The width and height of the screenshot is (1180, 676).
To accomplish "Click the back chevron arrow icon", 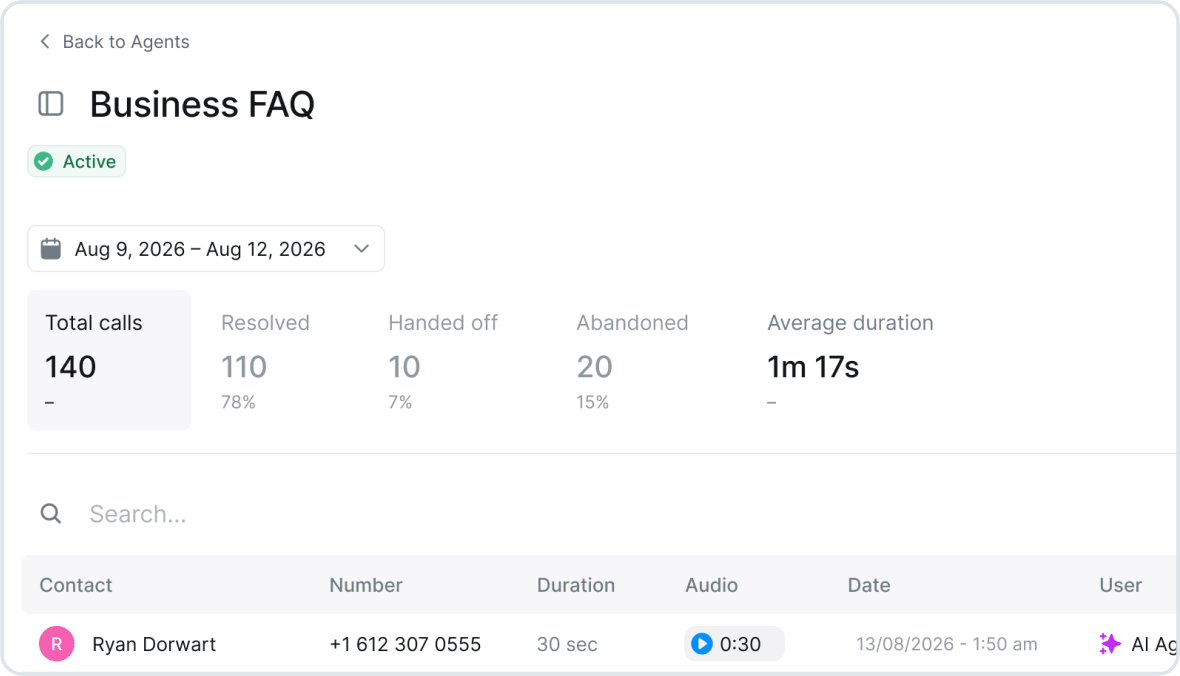I will pos(44,41).
